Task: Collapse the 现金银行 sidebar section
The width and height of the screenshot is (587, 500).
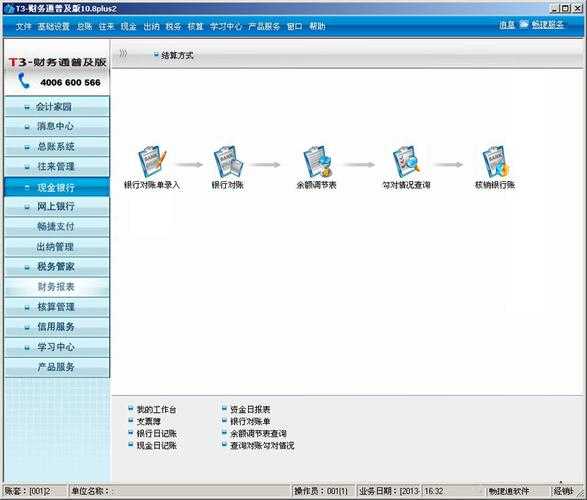Action: pos(57,187)
